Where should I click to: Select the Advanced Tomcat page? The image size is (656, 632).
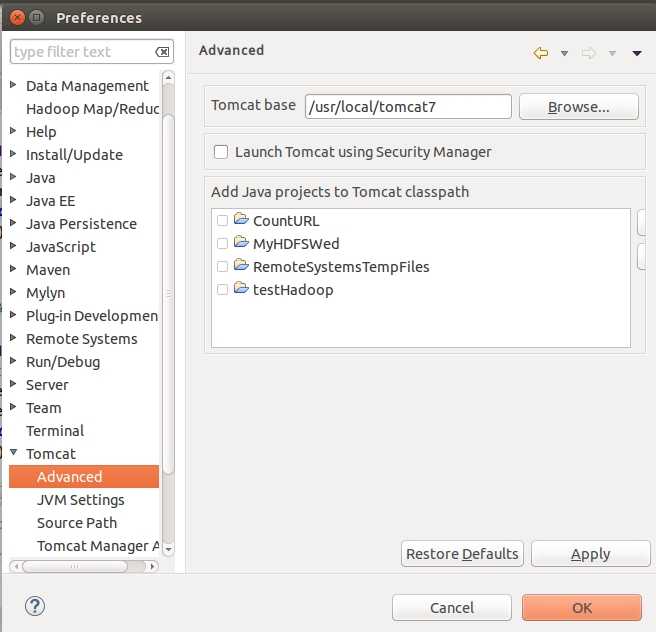click(84, 477)
